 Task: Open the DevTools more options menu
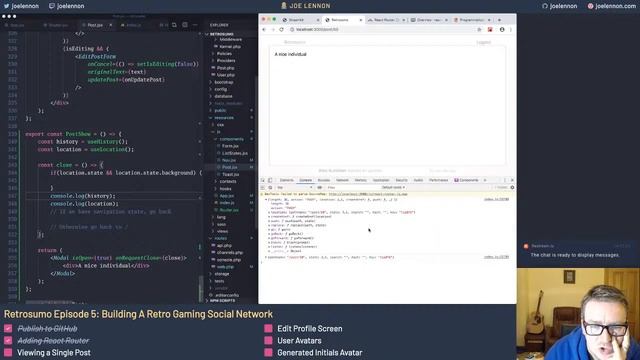[505, 180]
